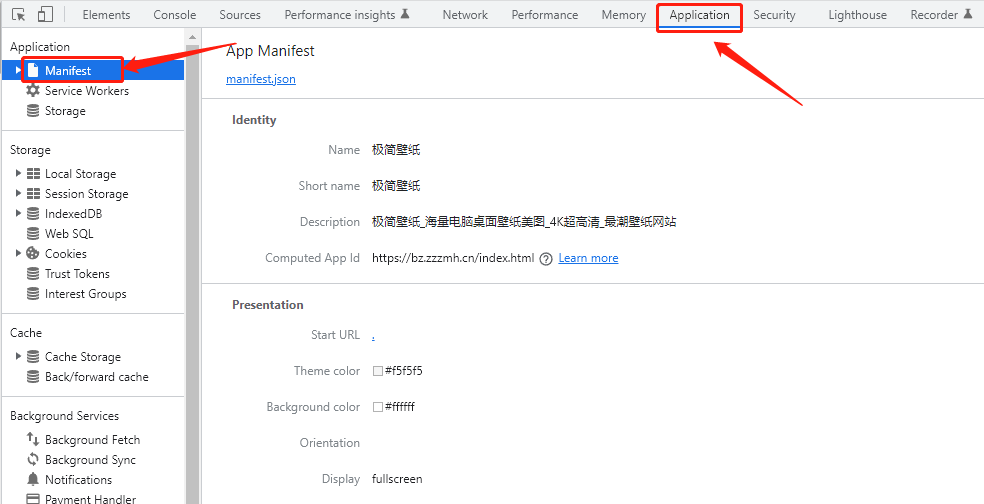Click the Manifest file icon
This screenshot has width=984, height=504.
click(x=33, y=70)
